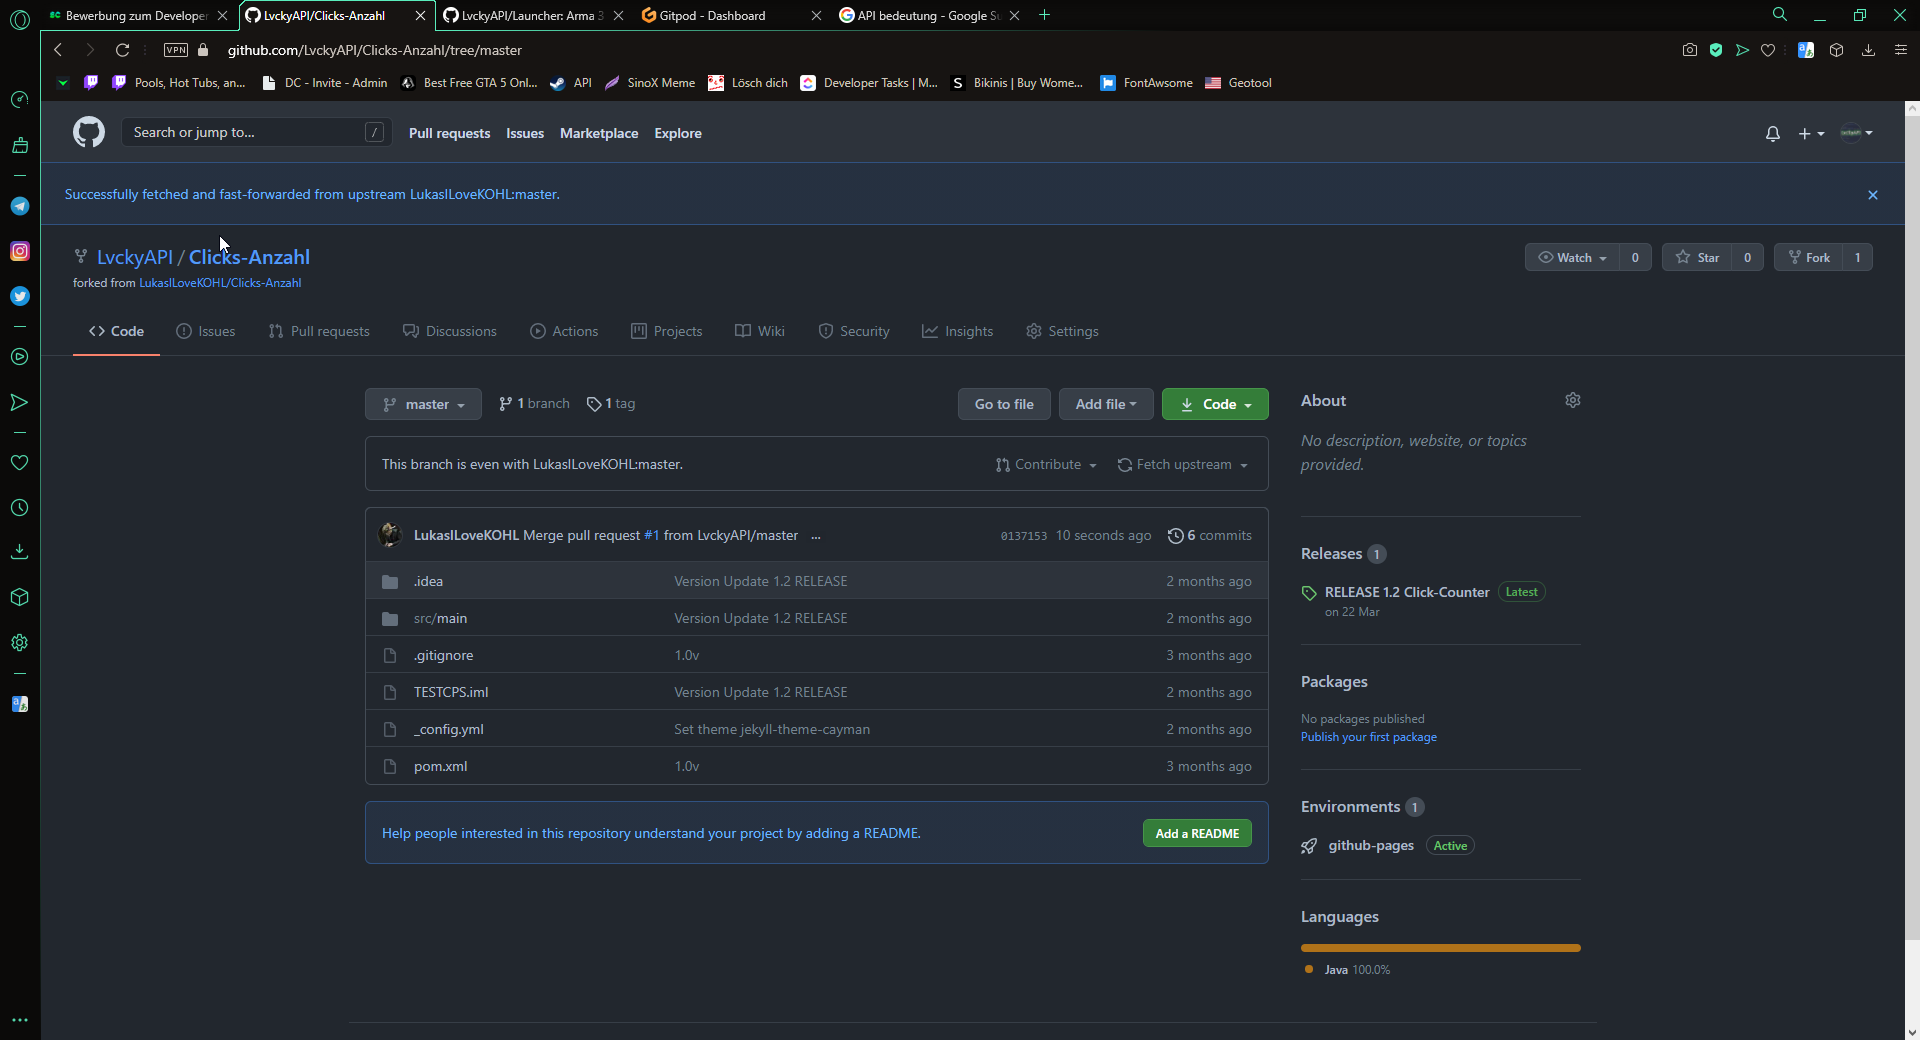1920x1040 pixels.
Task: Expand the Watch notifications dropdown
Action: [1572, 257]
